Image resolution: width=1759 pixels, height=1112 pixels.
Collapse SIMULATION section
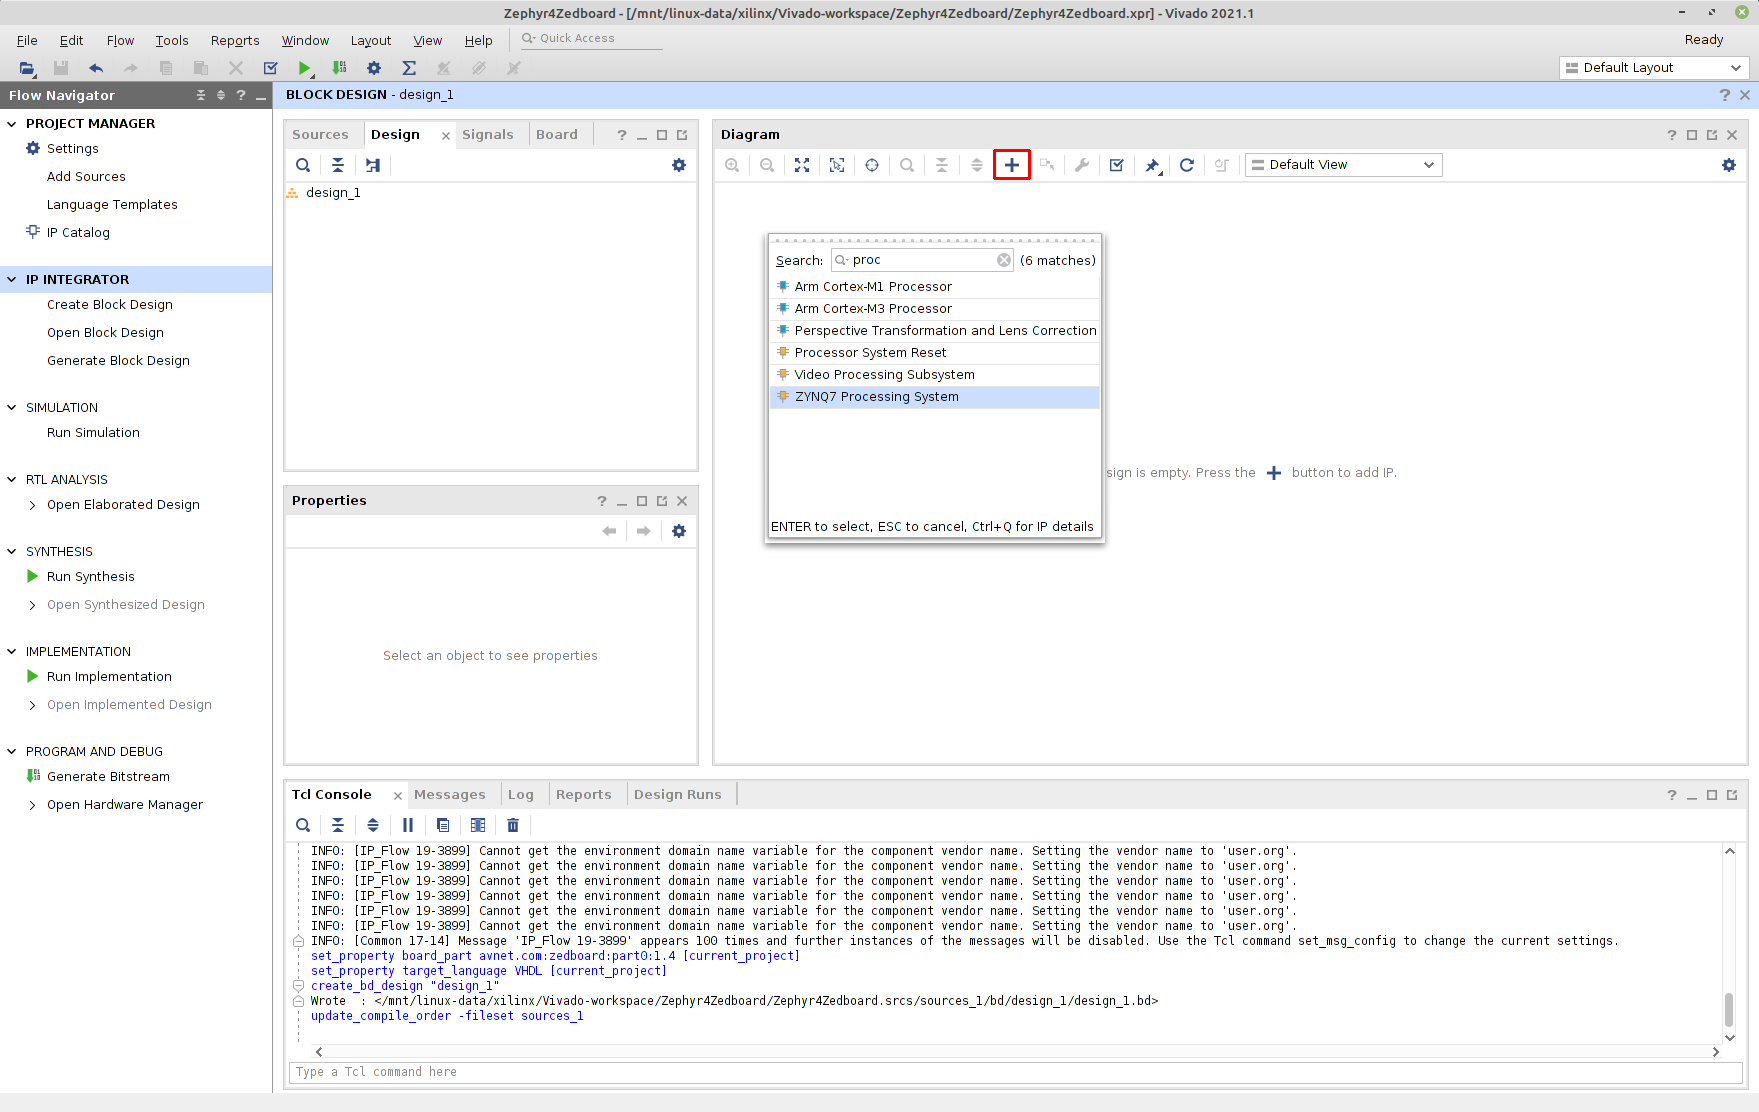point(12,407)
